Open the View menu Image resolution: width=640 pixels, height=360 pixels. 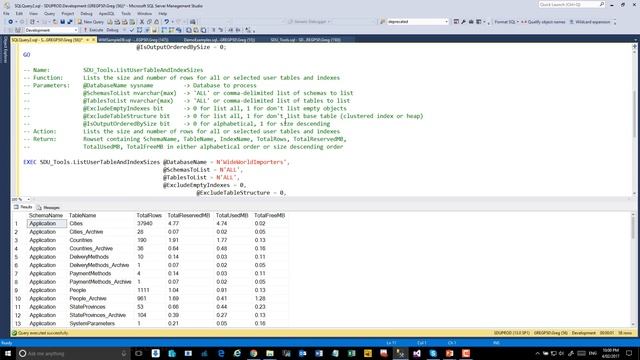click(x=33, y=13)
